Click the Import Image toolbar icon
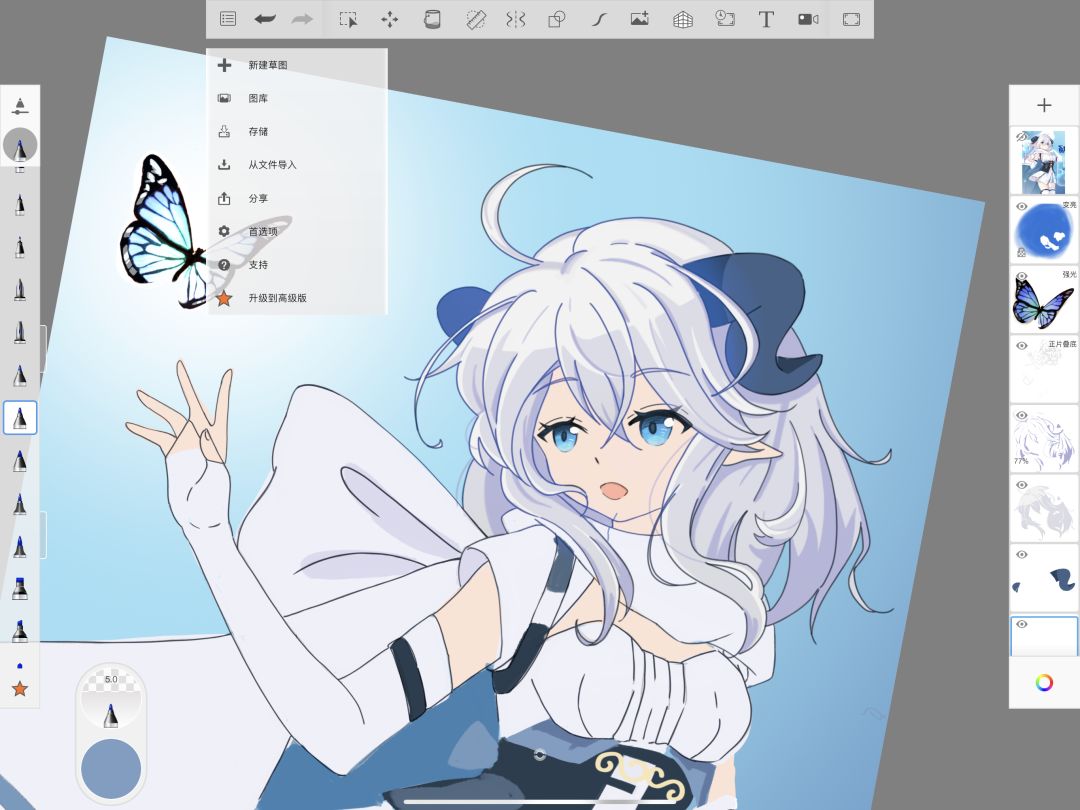This screenshot has width=1080, height=810. (x=640, y=19)
